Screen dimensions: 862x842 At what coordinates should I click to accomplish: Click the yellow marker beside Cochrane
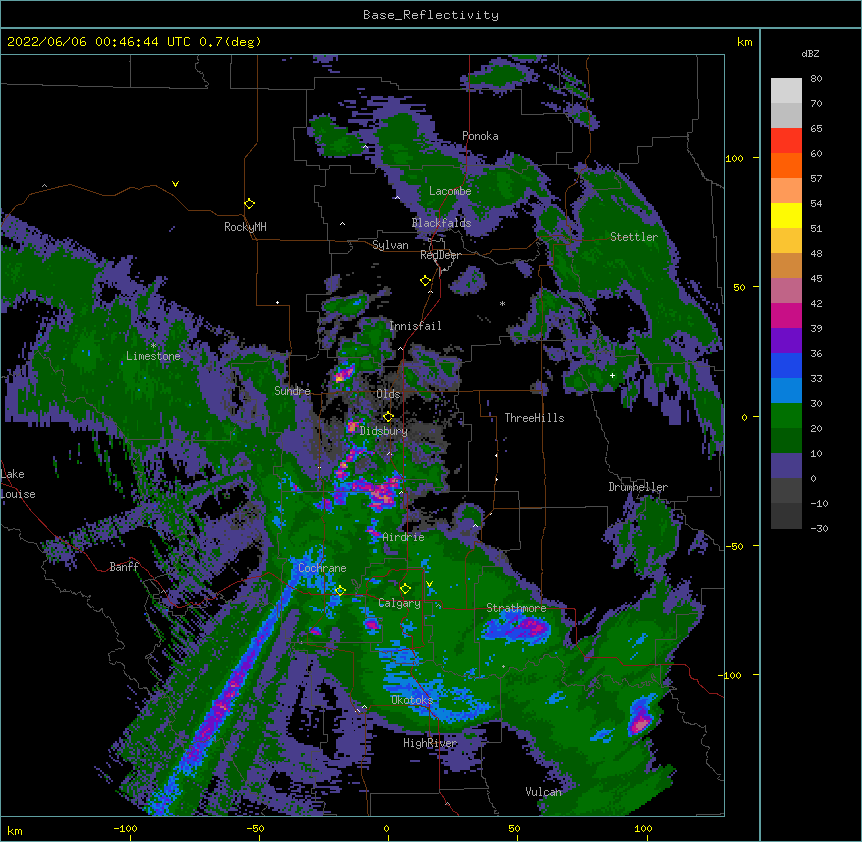pyautogui.click(x=340, y=590)
